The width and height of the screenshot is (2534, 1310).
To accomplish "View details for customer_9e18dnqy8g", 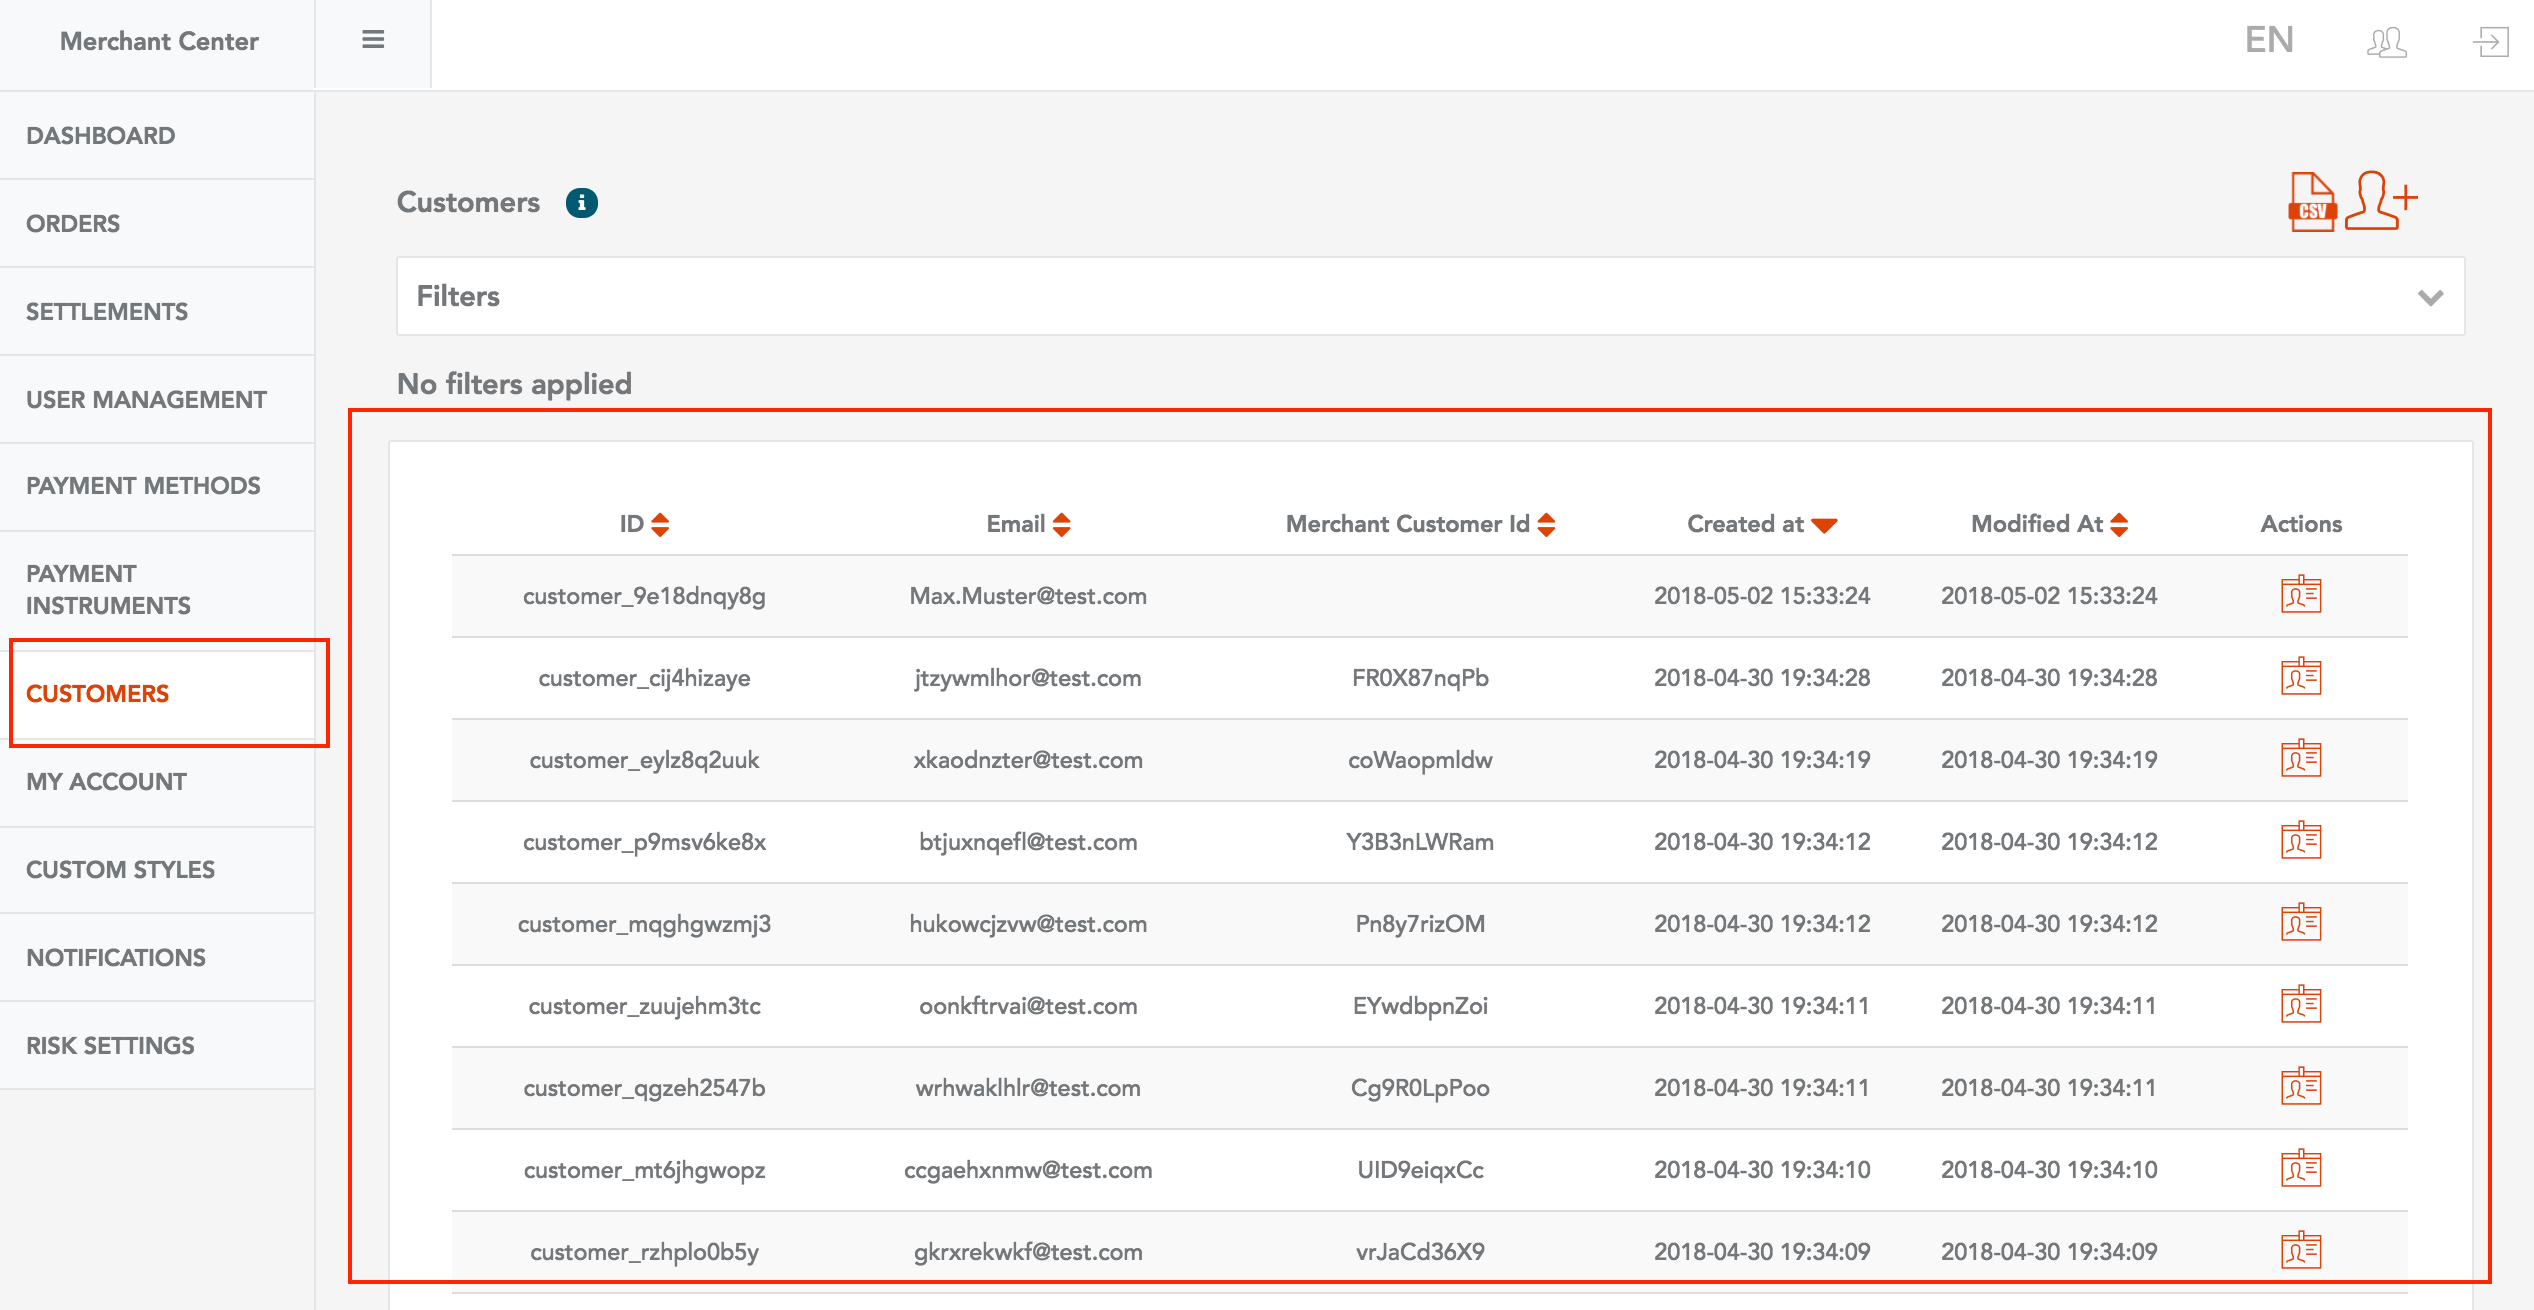I will tap(2300, 595).
